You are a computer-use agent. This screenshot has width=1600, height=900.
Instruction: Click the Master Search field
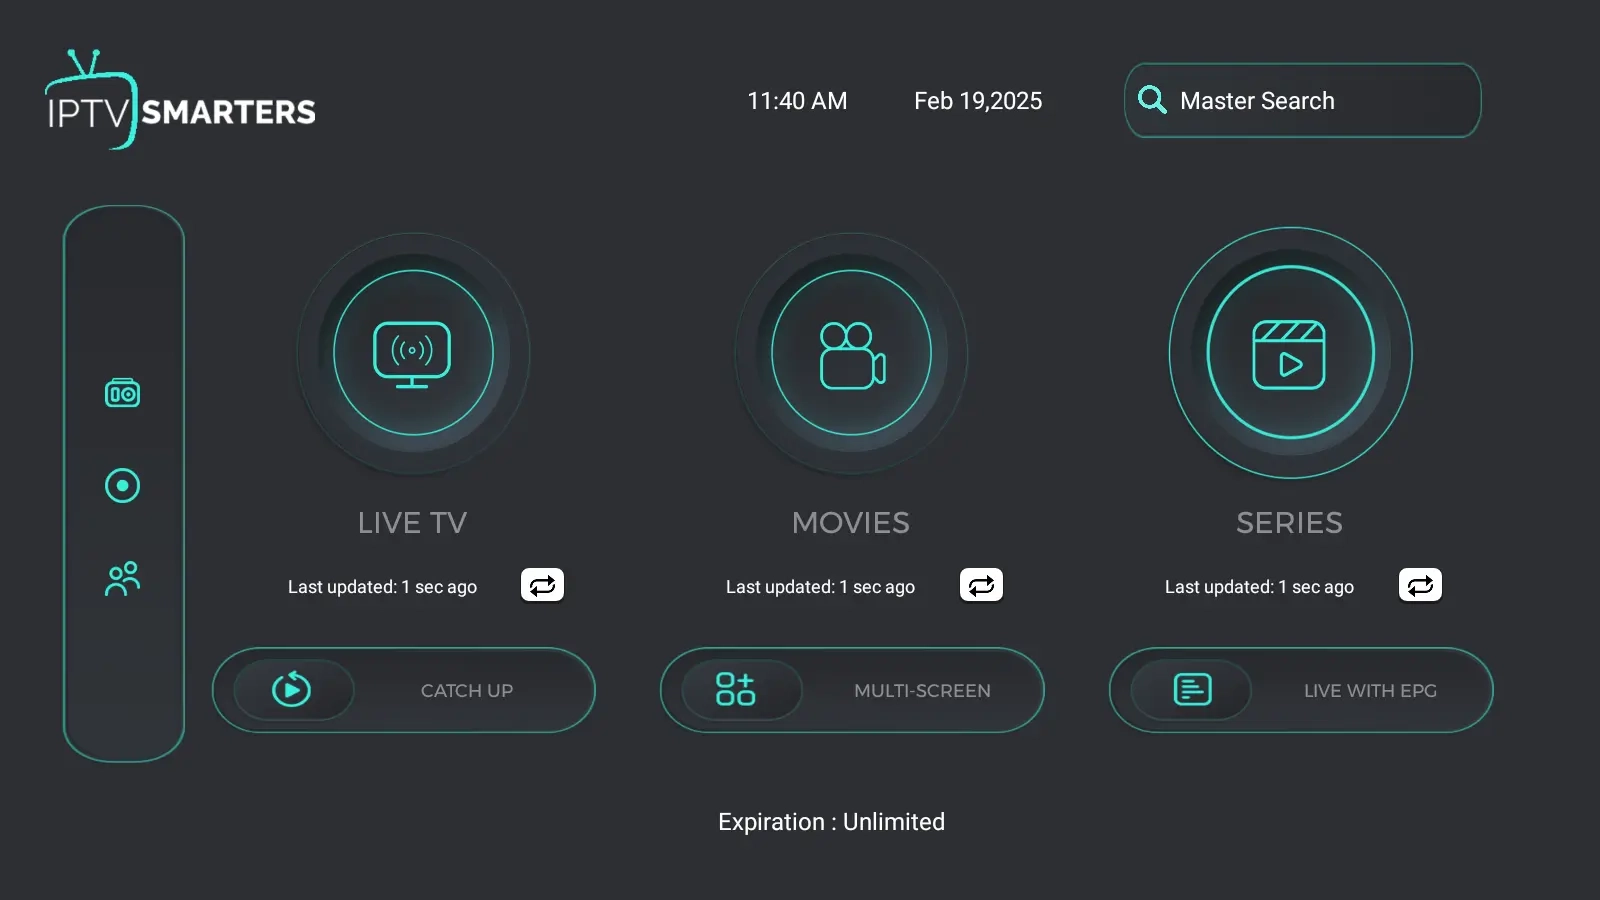(1302, 100)
